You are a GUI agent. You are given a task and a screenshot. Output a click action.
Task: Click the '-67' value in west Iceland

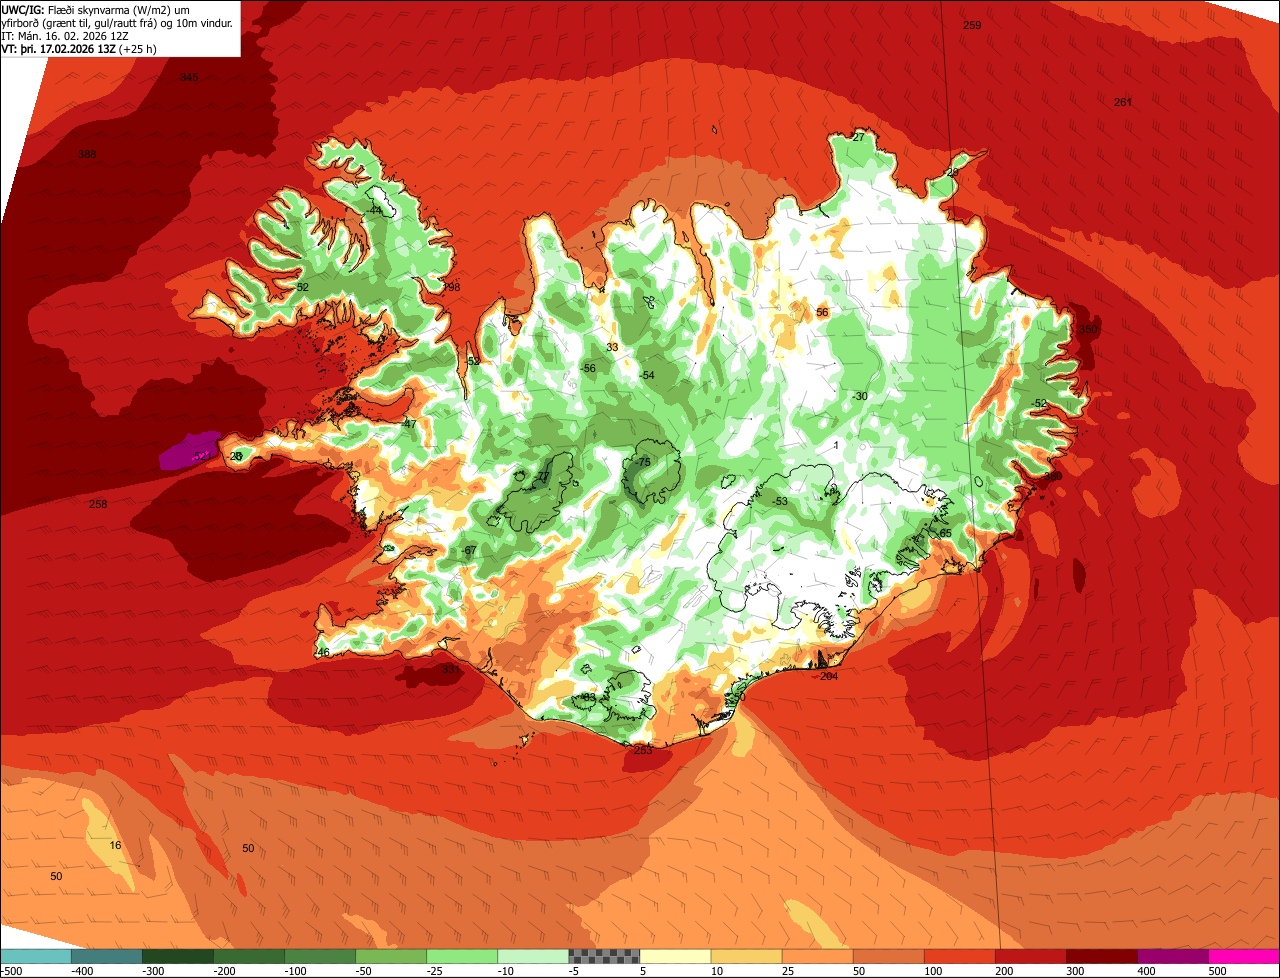click(x=468, y=551)
